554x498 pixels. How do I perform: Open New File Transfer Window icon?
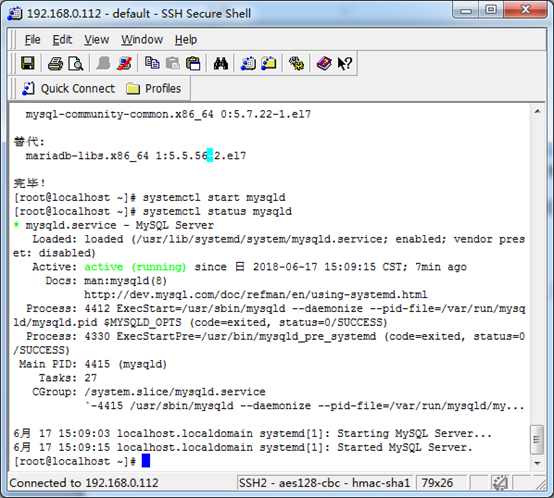pyautogui.click(x=269, y=64)
